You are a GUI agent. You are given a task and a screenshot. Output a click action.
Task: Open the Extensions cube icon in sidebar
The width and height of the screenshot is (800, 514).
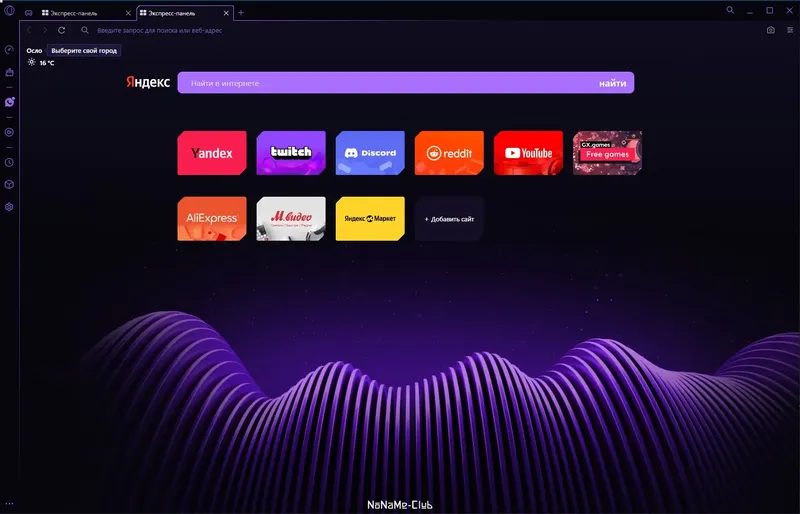click(x=9, y=184)
